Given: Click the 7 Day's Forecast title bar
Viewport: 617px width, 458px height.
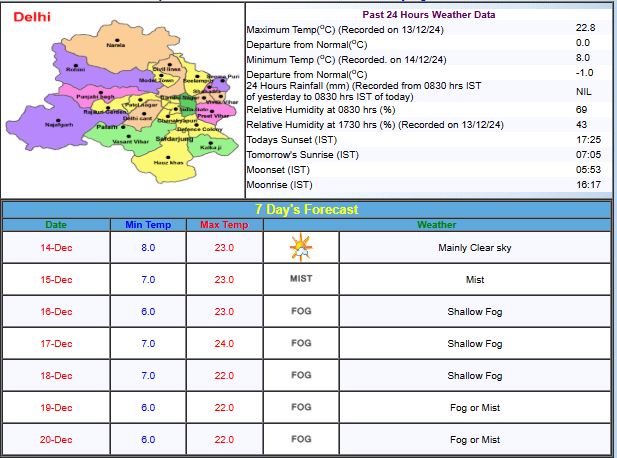Looking at the screenshot, I should pyautogui.click(x=306, y=210).
